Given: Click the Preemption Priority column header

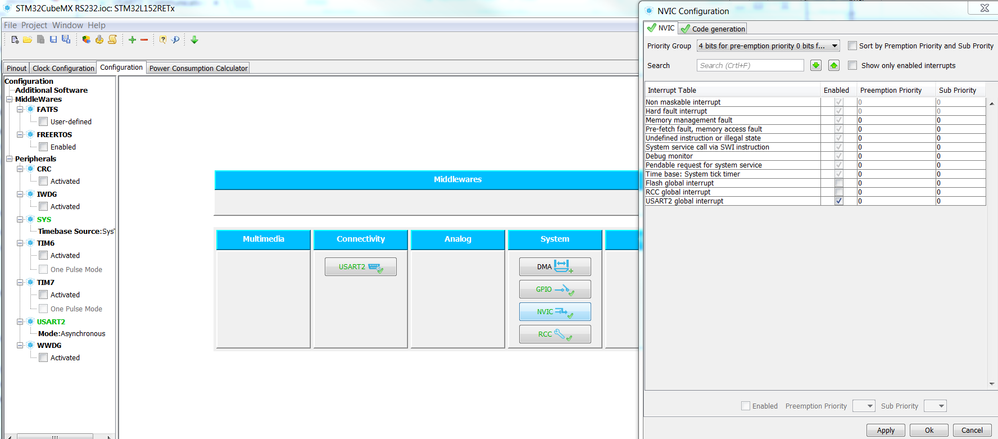Looking at the screenshot, I should pos(895,90).
